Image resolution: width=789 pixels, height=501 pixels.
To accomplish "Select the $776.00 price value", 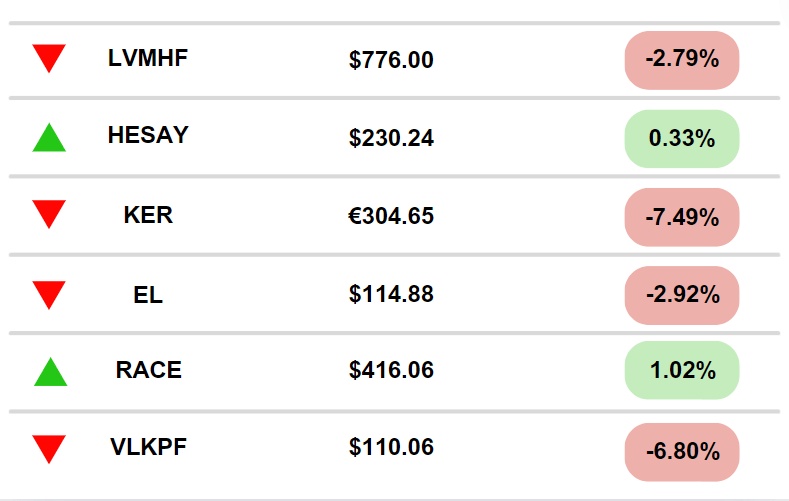I will click(391, 60).
